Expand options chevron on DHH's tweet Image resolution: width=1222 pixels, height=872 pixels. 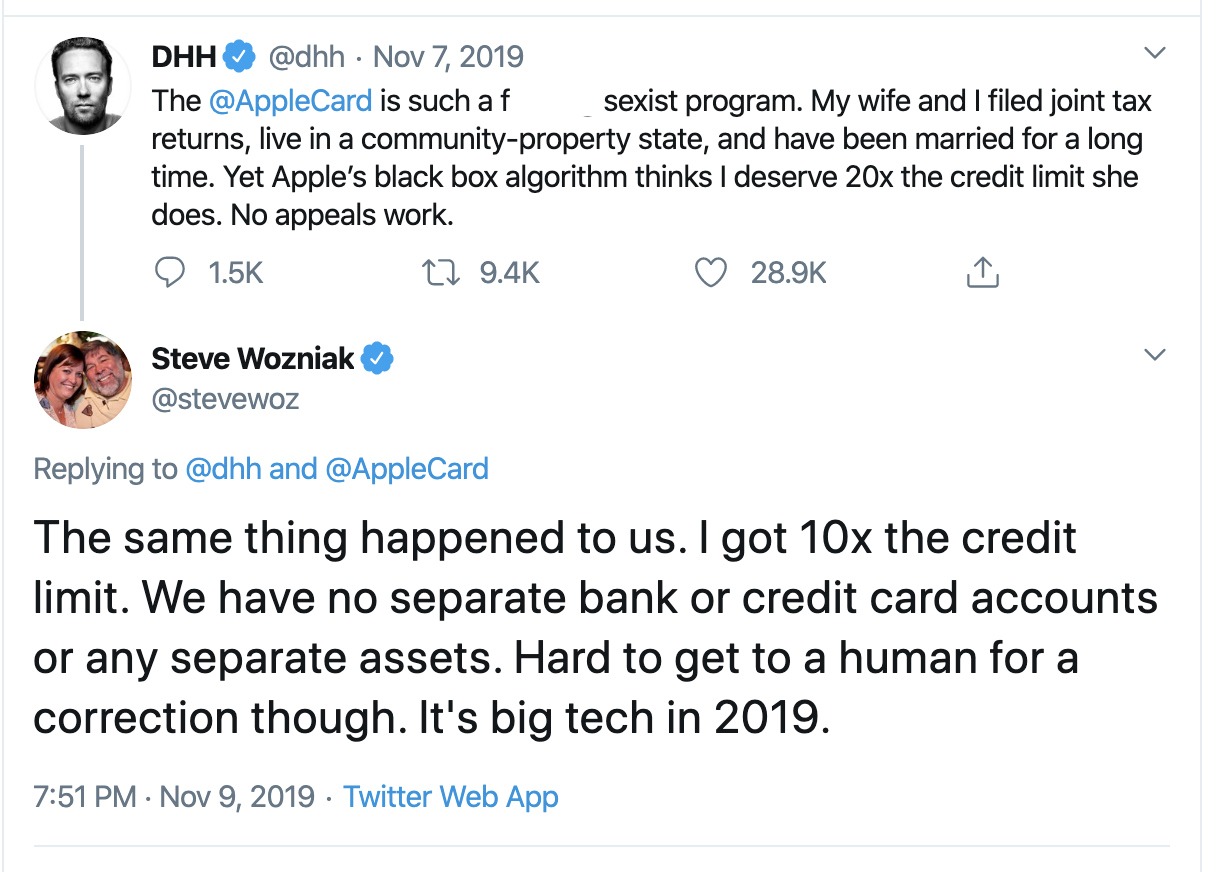click(1155, 53)
